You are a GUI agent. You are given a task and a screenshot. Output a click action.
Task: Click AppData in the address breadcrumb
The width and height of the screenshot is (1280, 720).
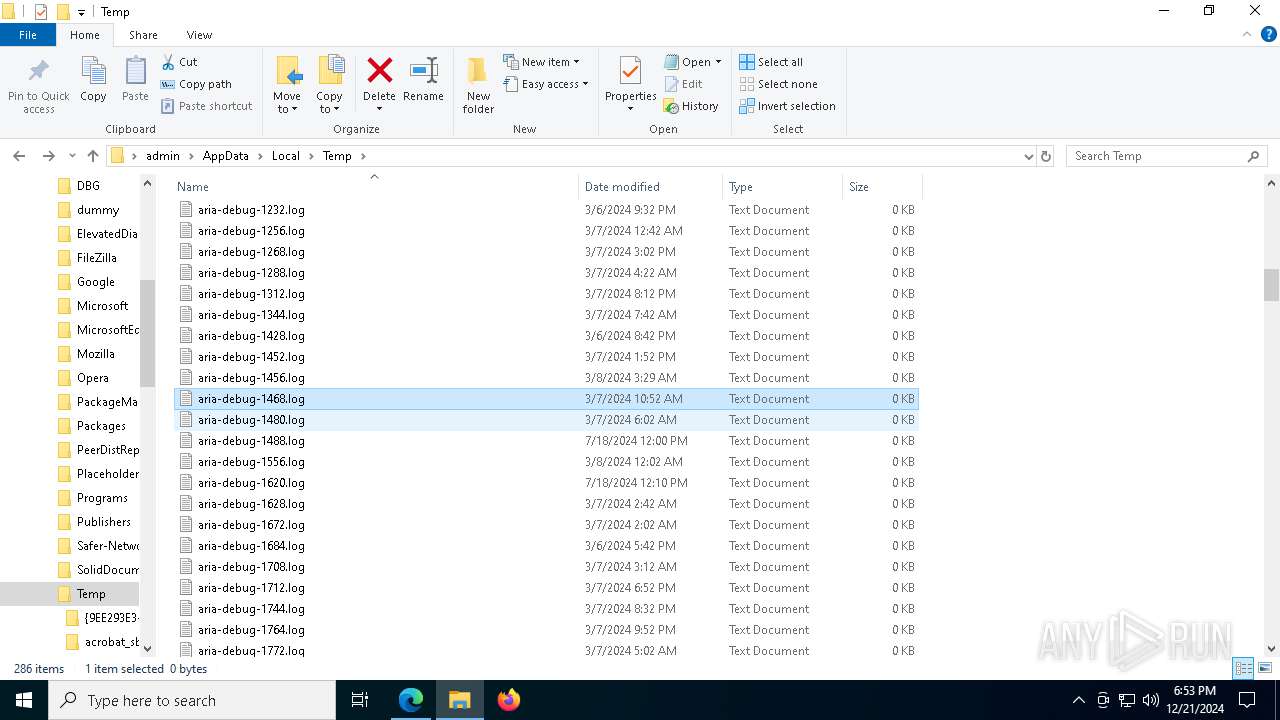[225, 156]
